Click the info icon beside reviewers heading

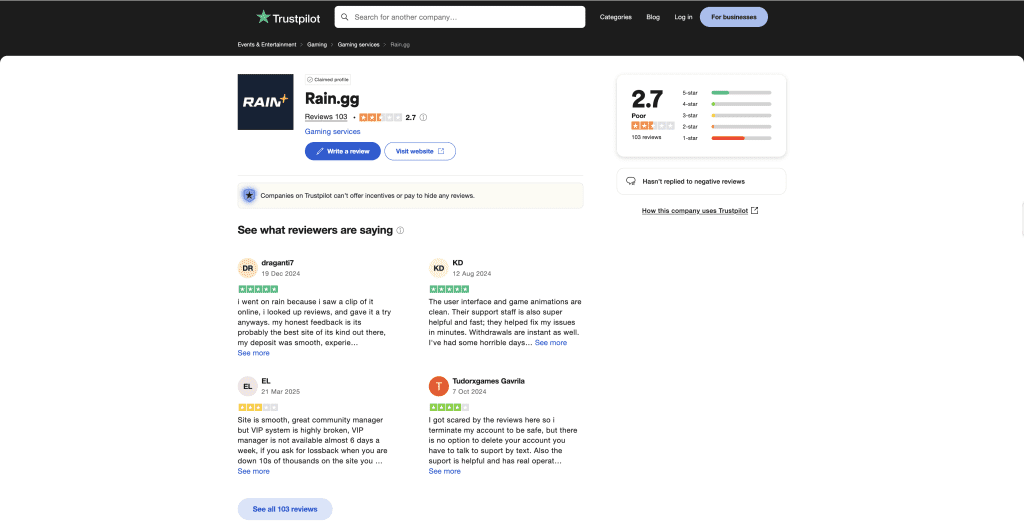[400, 230]
